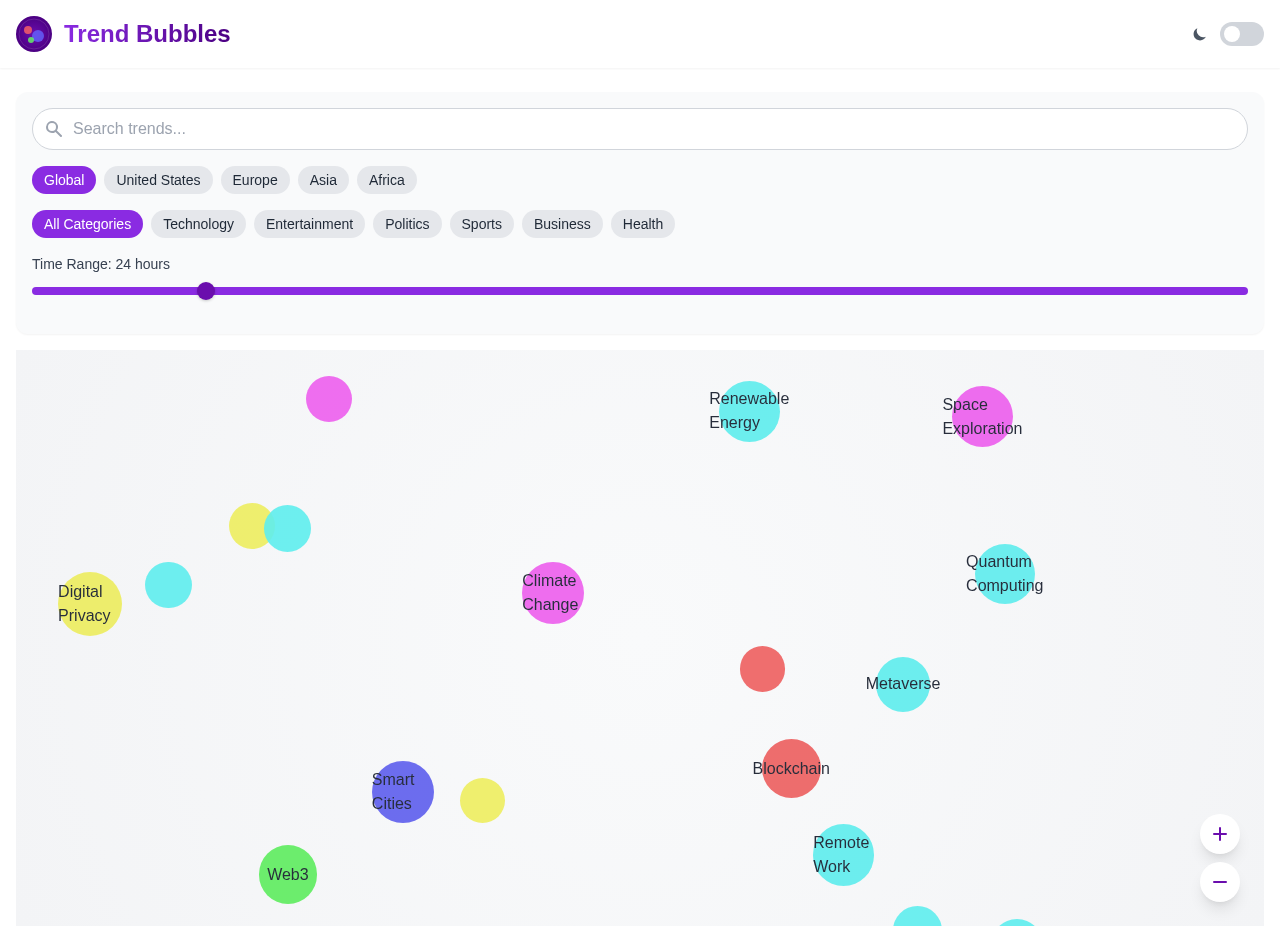Select the Business category filter
Image resolution: width=1280 pixels, height=950 pixels.
pos(562,224)
